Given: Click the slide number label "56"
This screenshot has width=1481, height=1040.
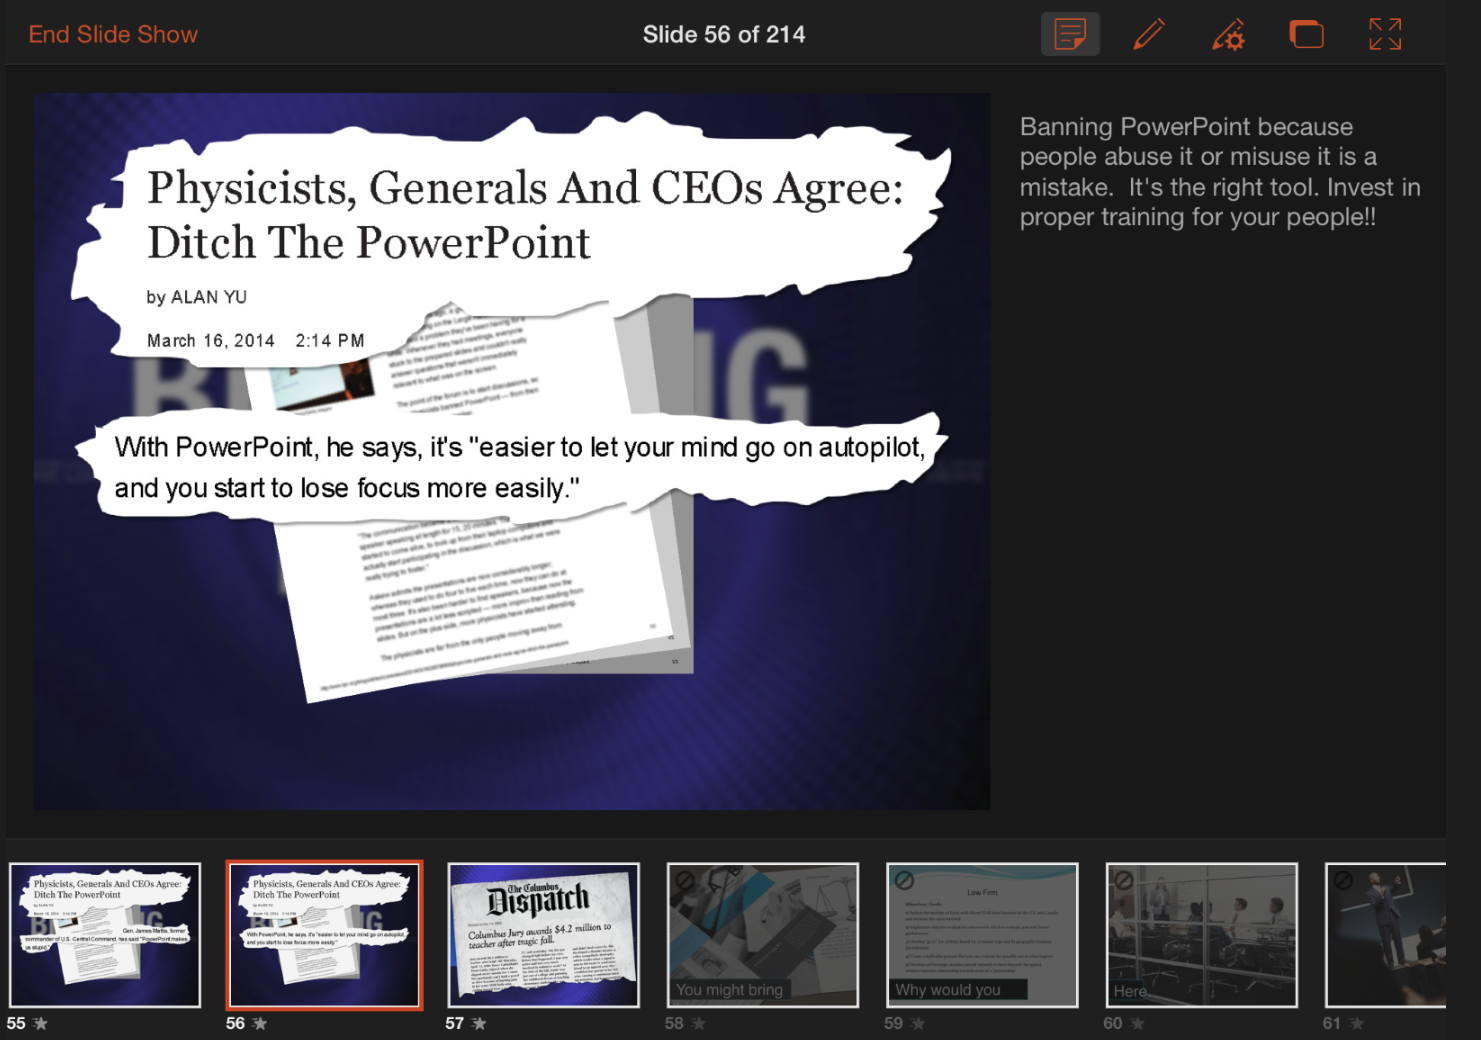Looking at the screenshot, I should pyautogui.click(x=235, y=1023).
